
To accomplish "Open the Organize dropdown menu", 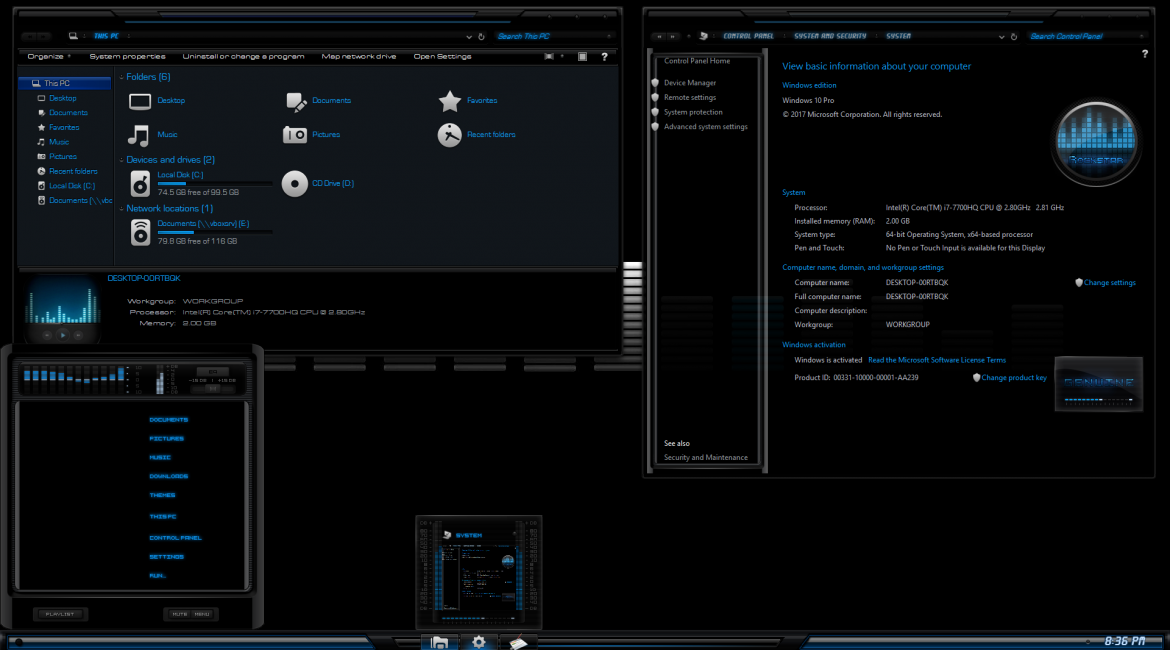I will pyautogui.click(x=49, y=57).
